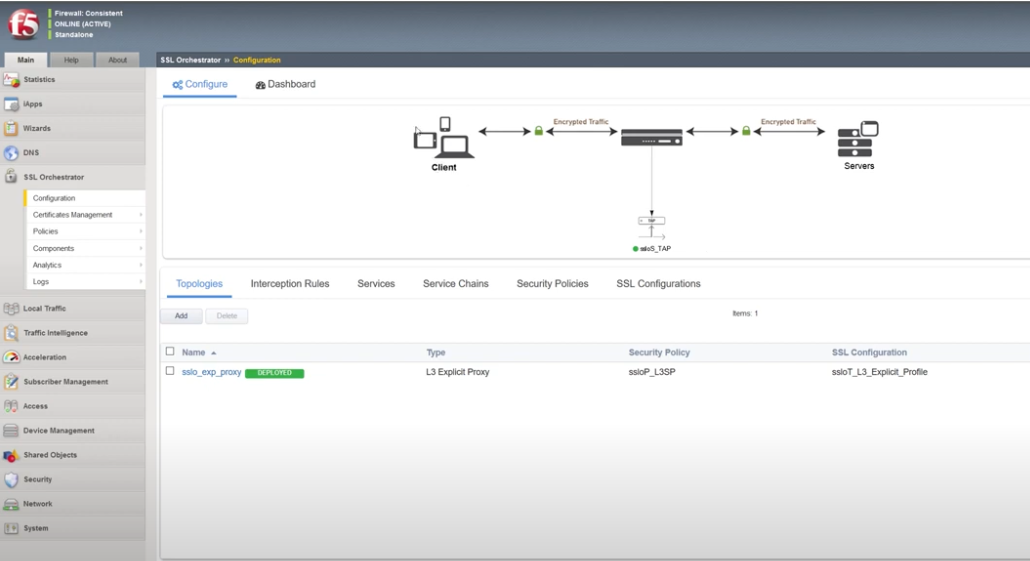Open the Security Policies tab

tap(552, 284)
